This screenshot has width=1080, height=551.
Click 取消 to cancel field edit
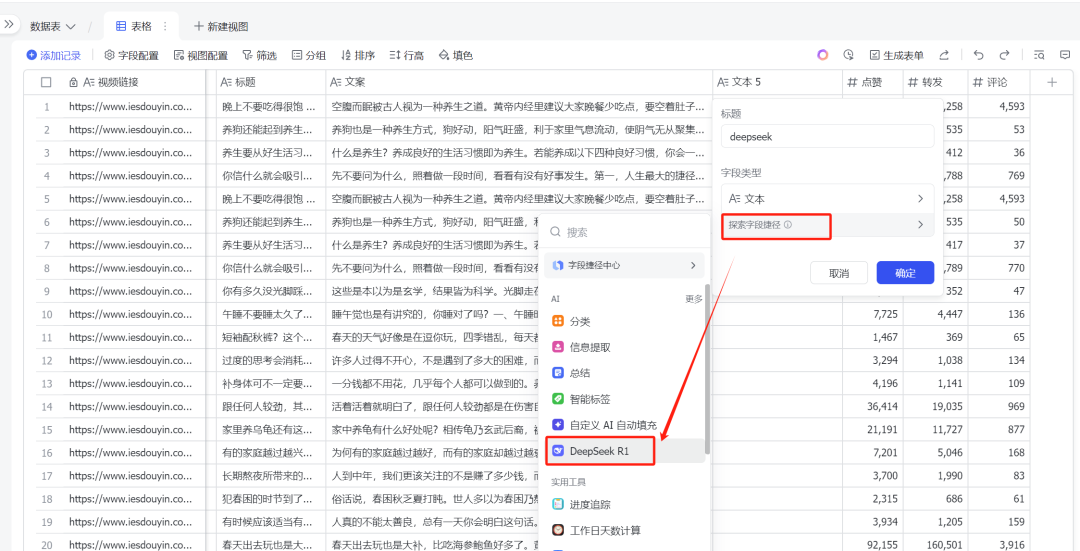coord(838,273)
